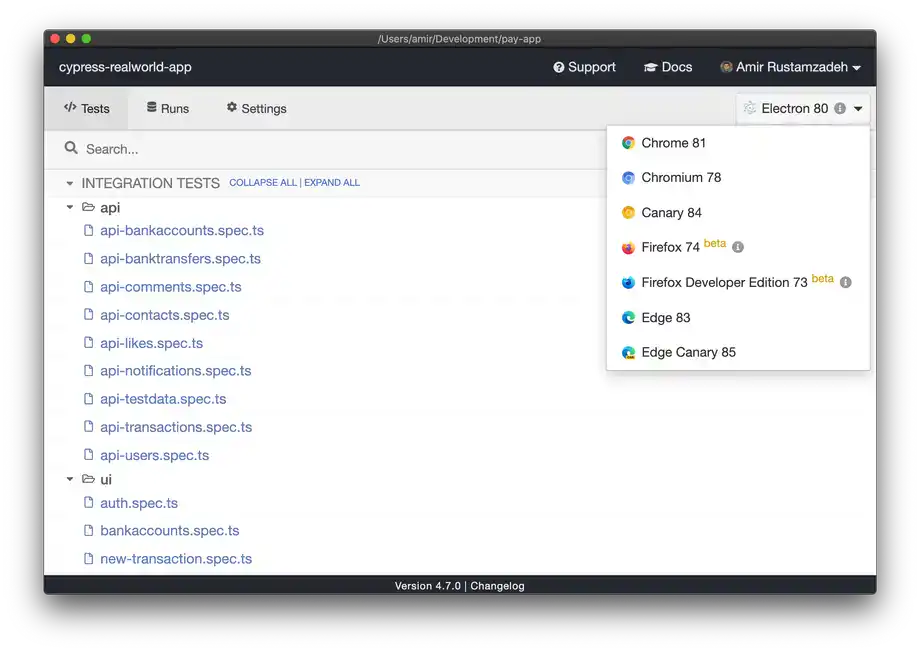Click file icon beside api-bankaccounts.spec.ts

tap(89, 230)
